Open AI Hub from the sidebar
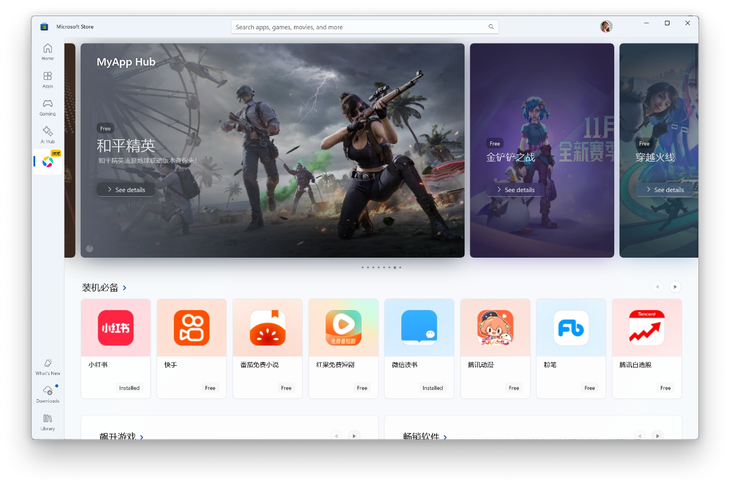Viewport: 730px width, 486px height. 47,134
